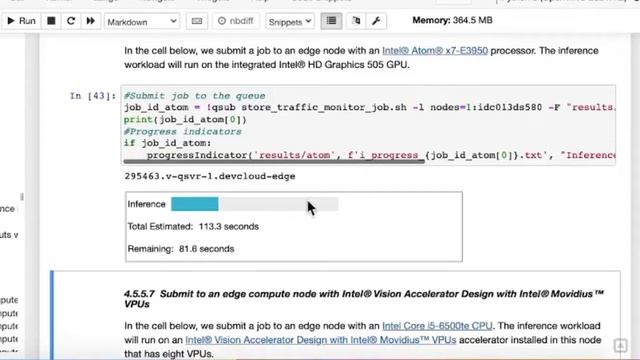The width and height of the screenshot is (640, 360).
Task: Open the wrench configuration icon
Action: pos(376,21)
